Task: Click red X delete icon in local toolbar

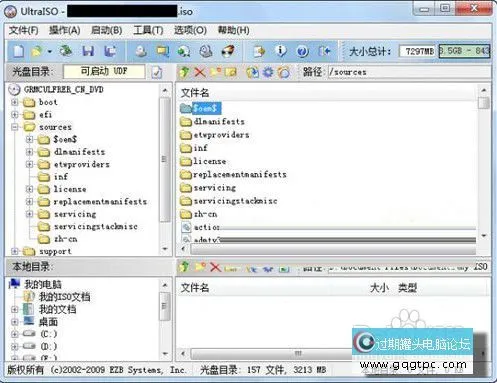Action: [x=215, y=267]
